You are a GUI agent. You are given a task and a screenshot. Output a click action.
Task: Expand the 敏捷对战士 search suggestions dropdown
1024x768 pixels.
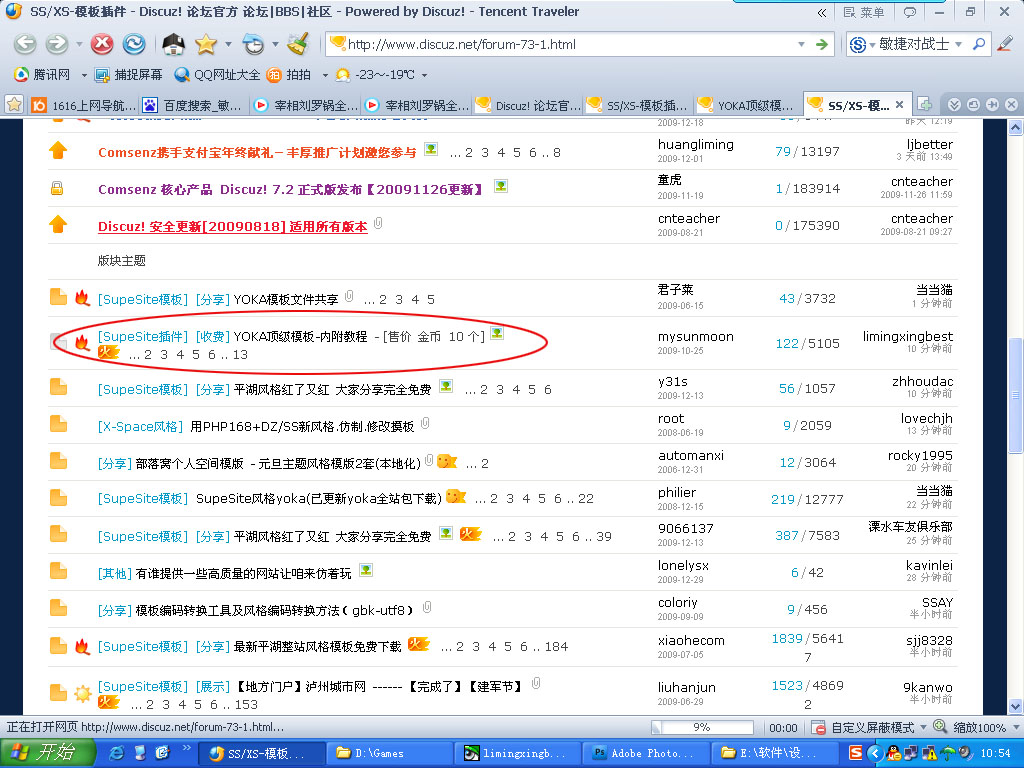point(959,44)
